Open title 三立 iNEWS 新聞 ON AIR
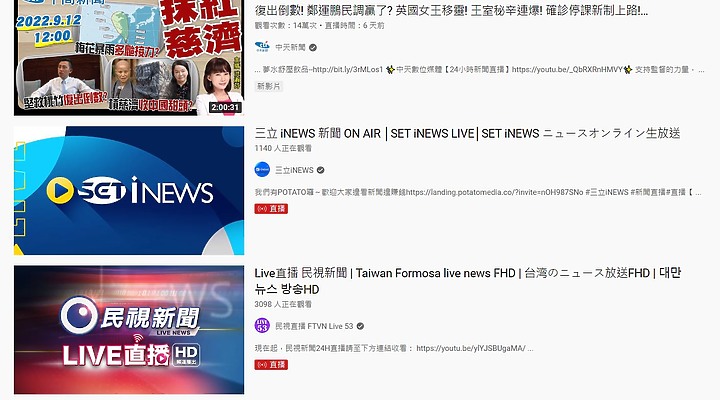 click(x=467, y=133)
